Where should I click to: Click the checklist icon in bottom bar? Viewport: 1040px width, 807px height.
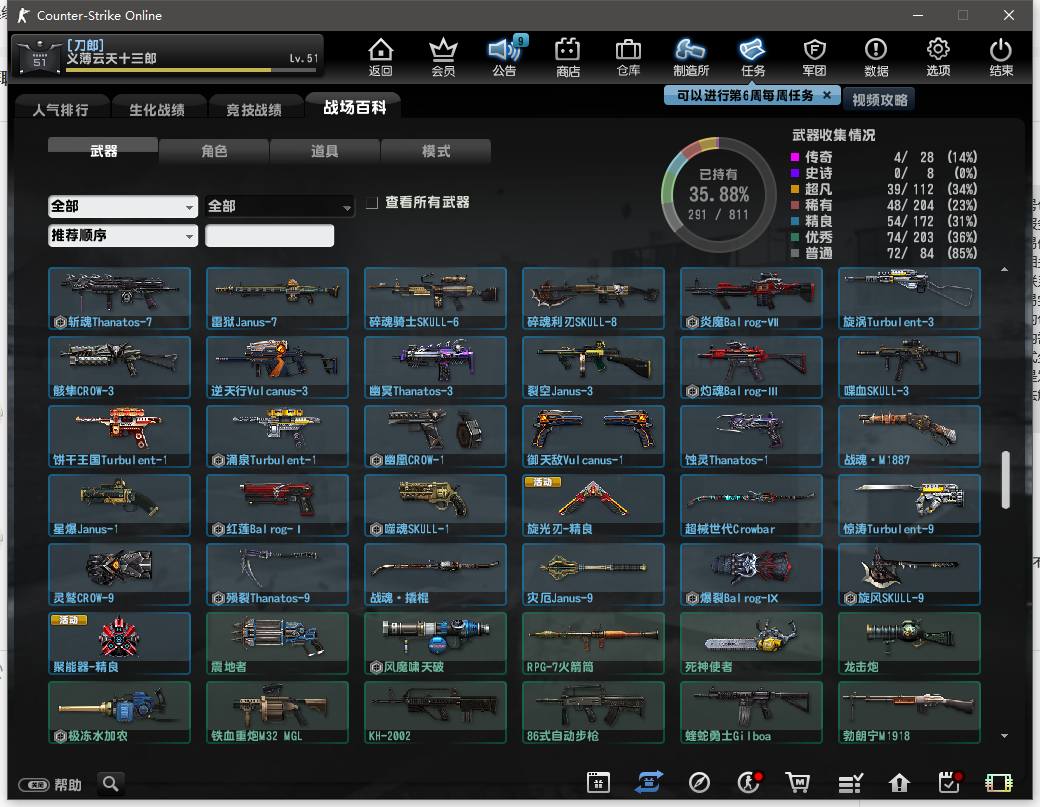(850, 783)
